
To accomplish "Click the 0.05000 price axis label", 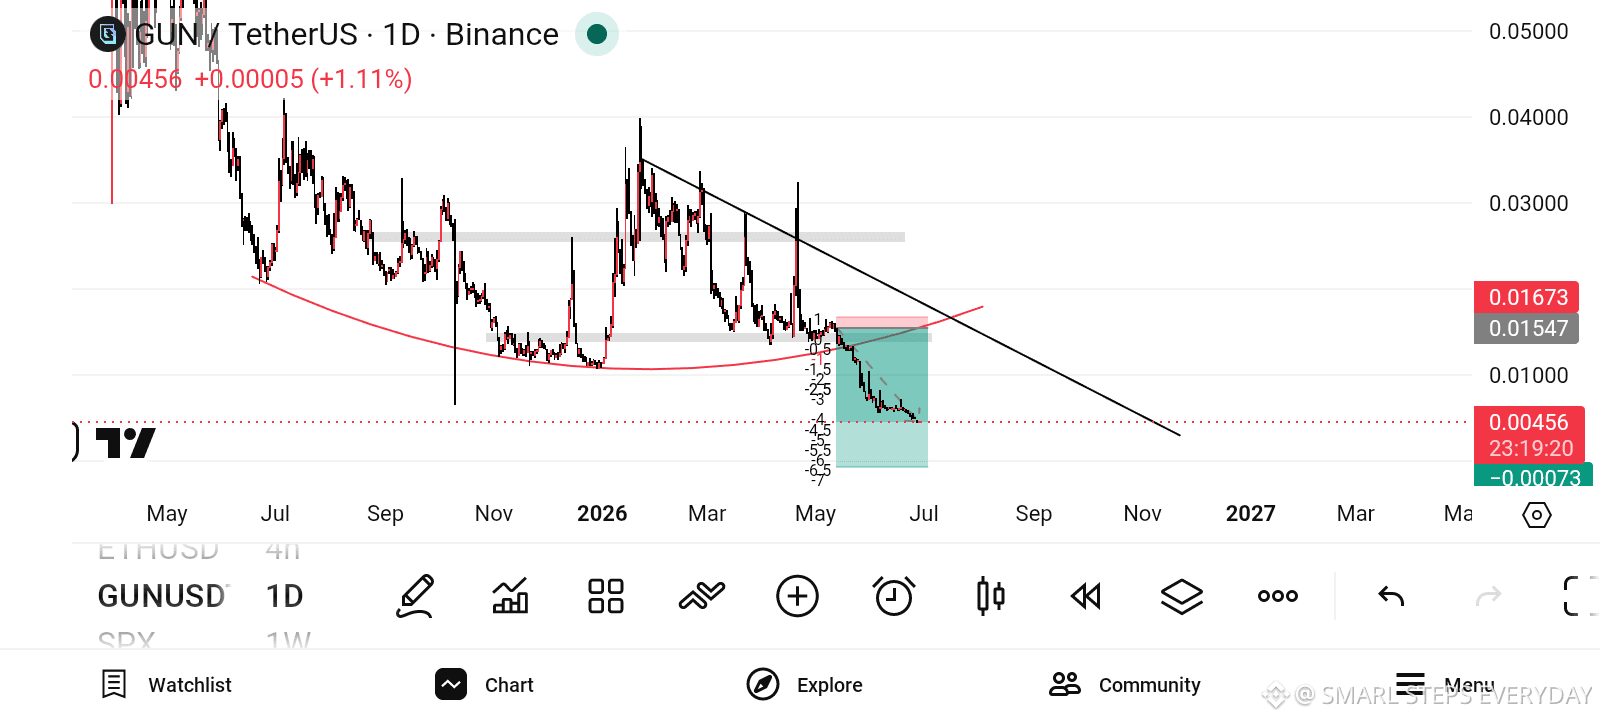I will point(1528,32).
